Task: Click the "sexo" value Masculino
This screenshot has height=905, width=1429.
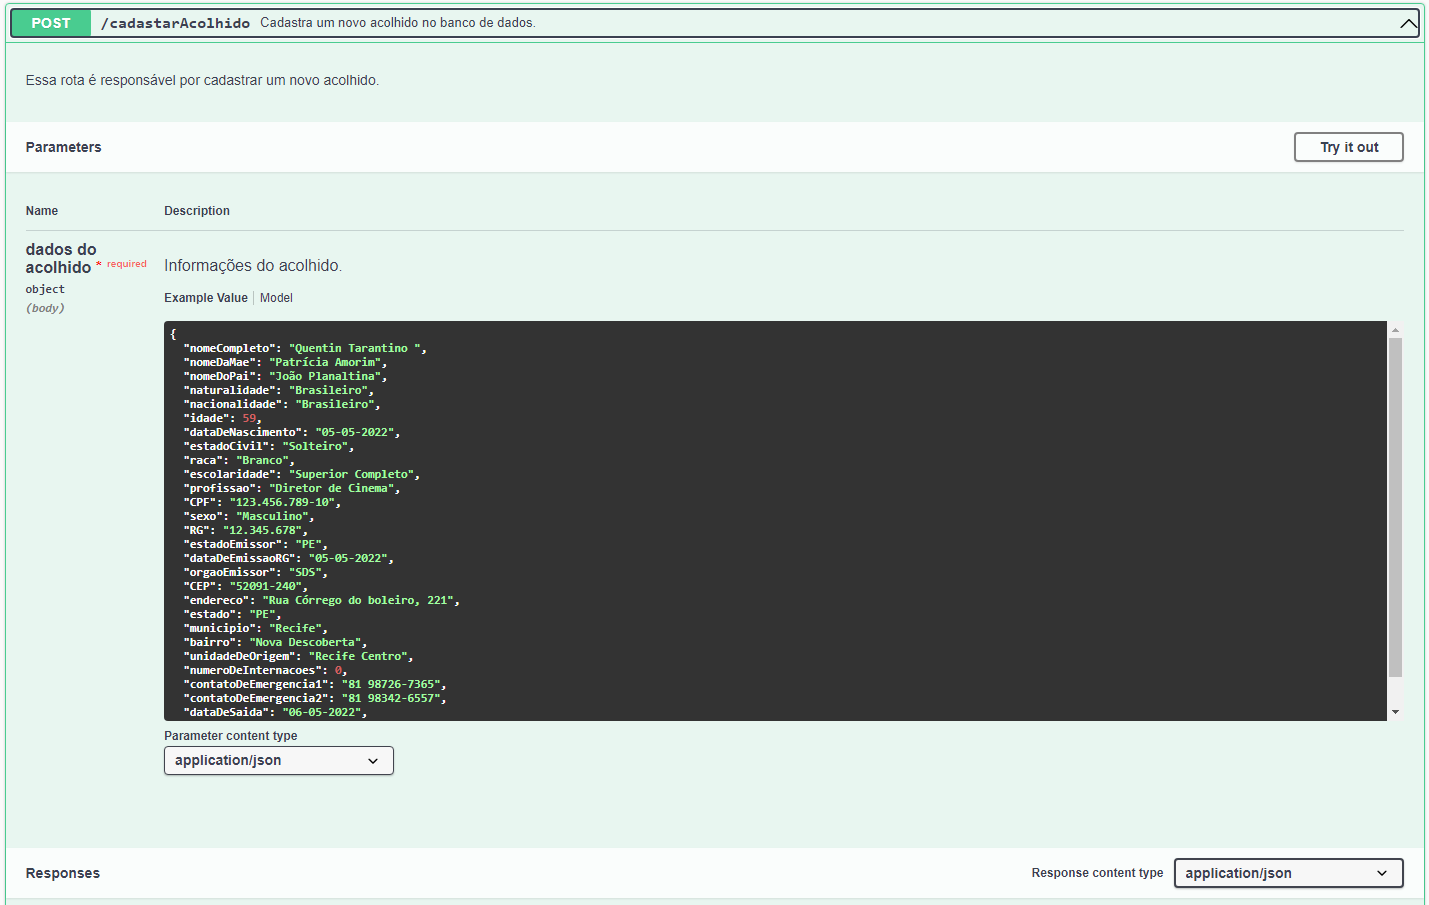Action: [272, 516]
